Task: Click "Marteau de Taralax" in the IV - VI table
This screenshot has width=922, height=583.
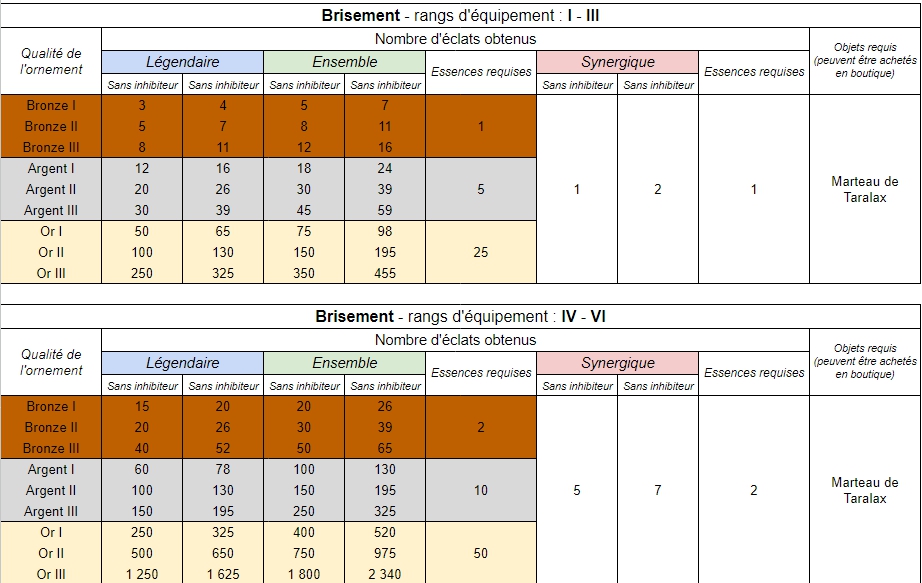Action: [864, 491]
